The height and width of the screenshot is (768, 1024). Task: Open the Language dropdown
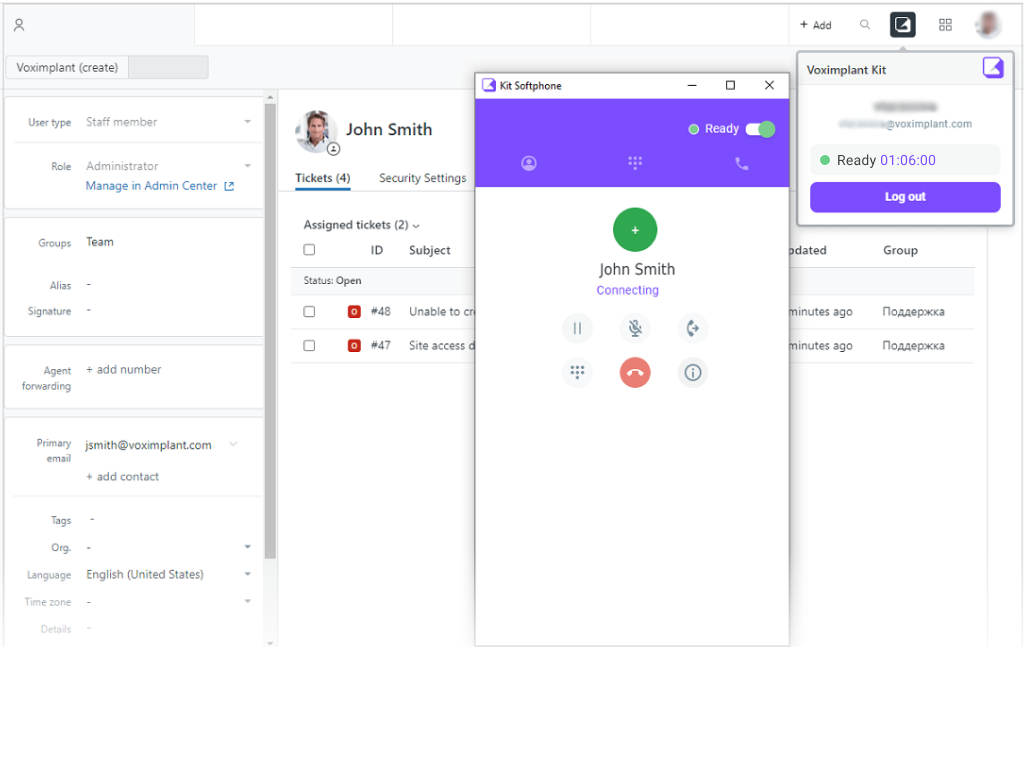click(247, 575)
